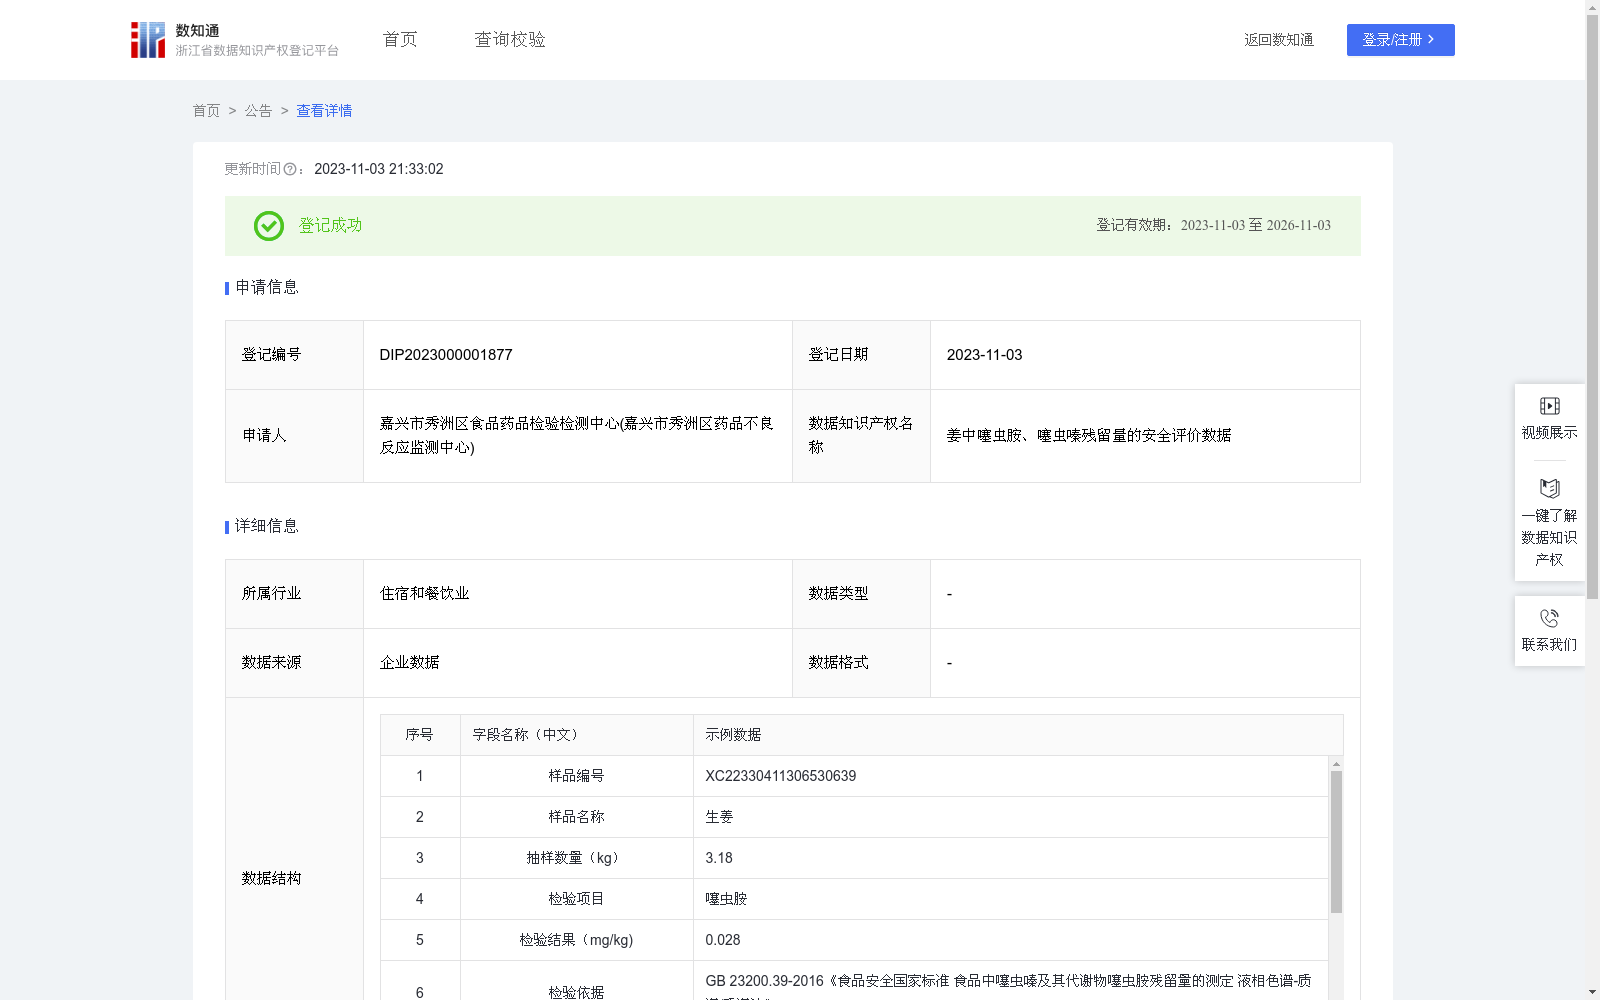The height and width of the screenshot is (1000, 1600).
Task: Open the 查询校验 navigation menu item
Action: [510, 39]
